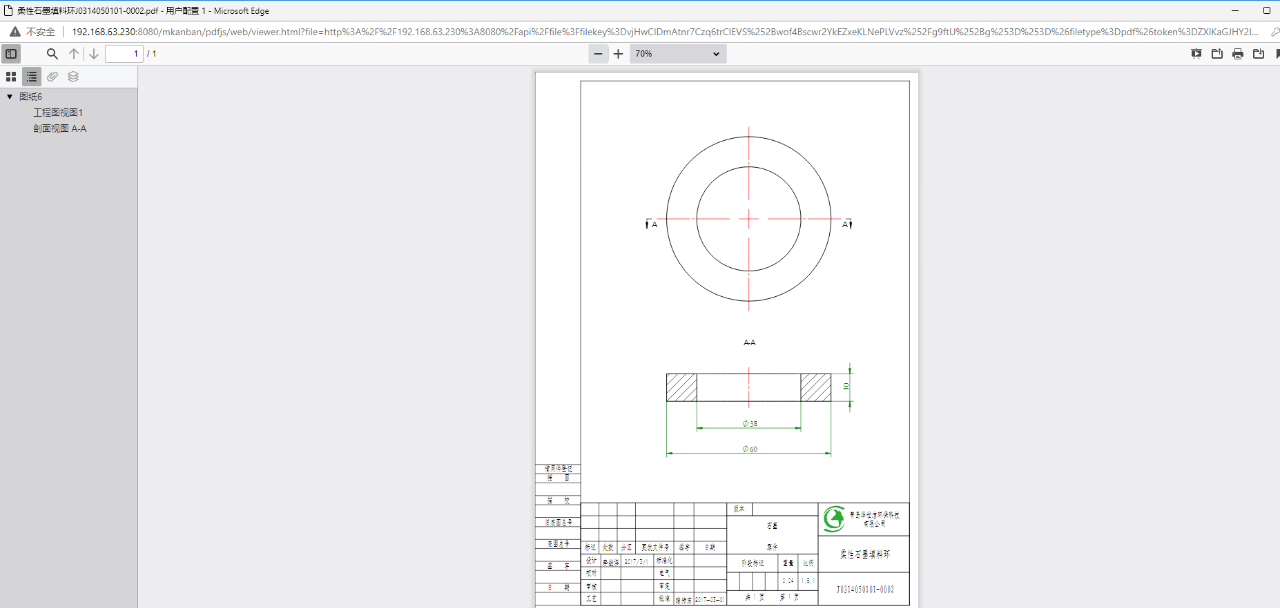Click the open file icon

pyautogui.click(x=1217, y=54)
